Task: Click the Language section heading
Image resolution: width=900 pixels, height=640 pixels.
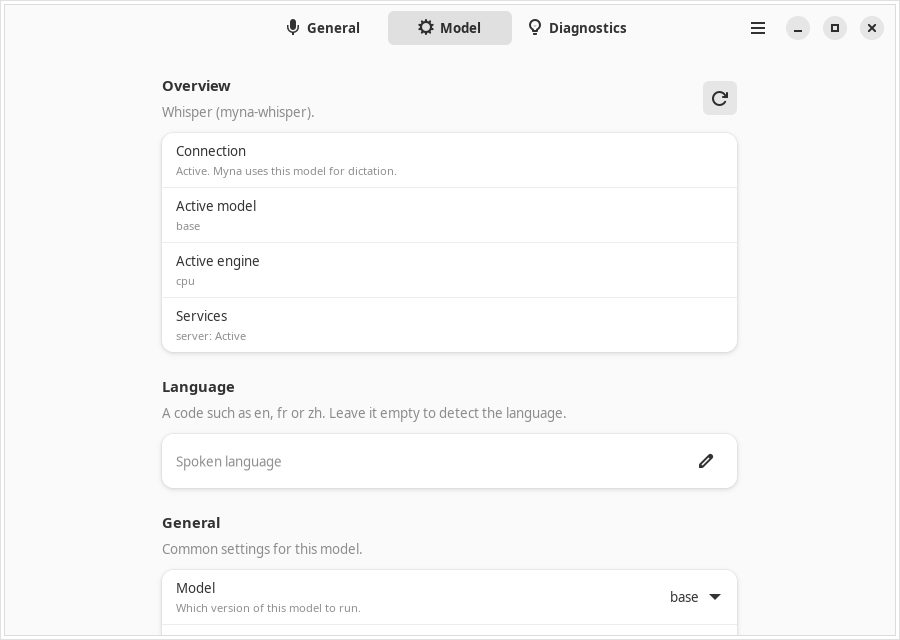Action: tap(198, 387)
